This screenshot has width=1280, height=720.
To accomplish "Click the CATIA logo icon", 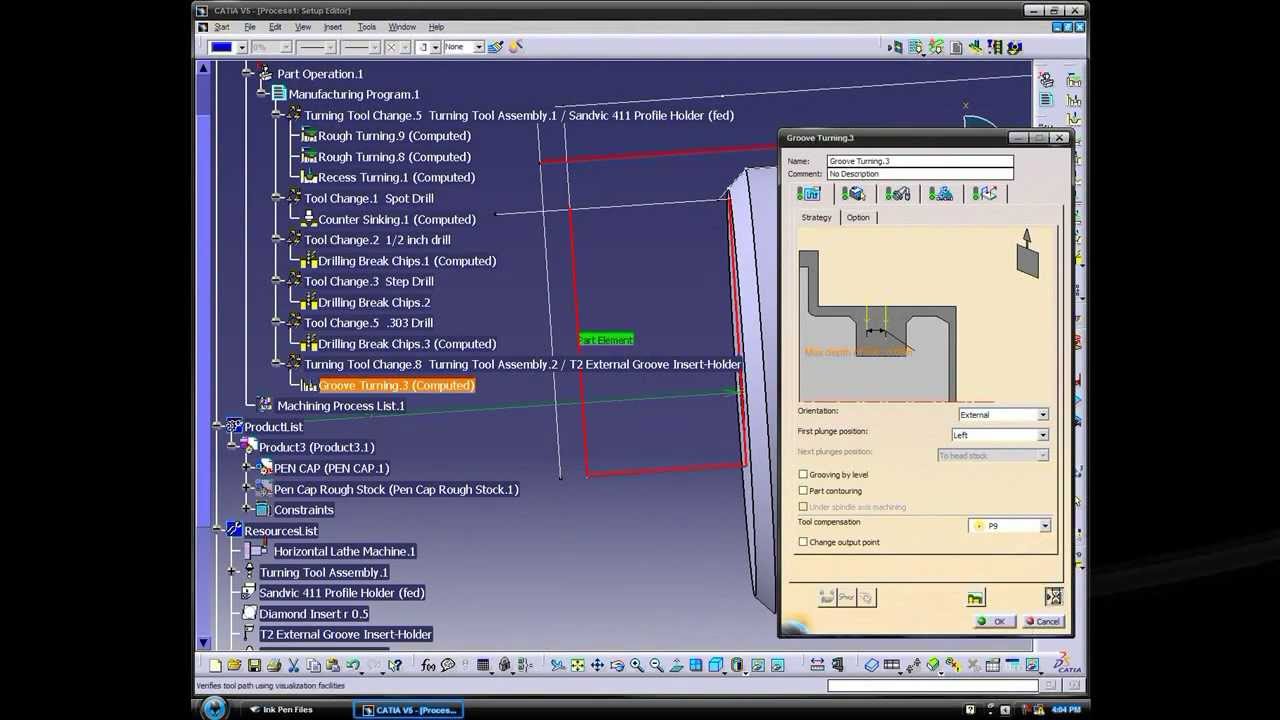I will pyautogui.click(x=1068, y=663).
